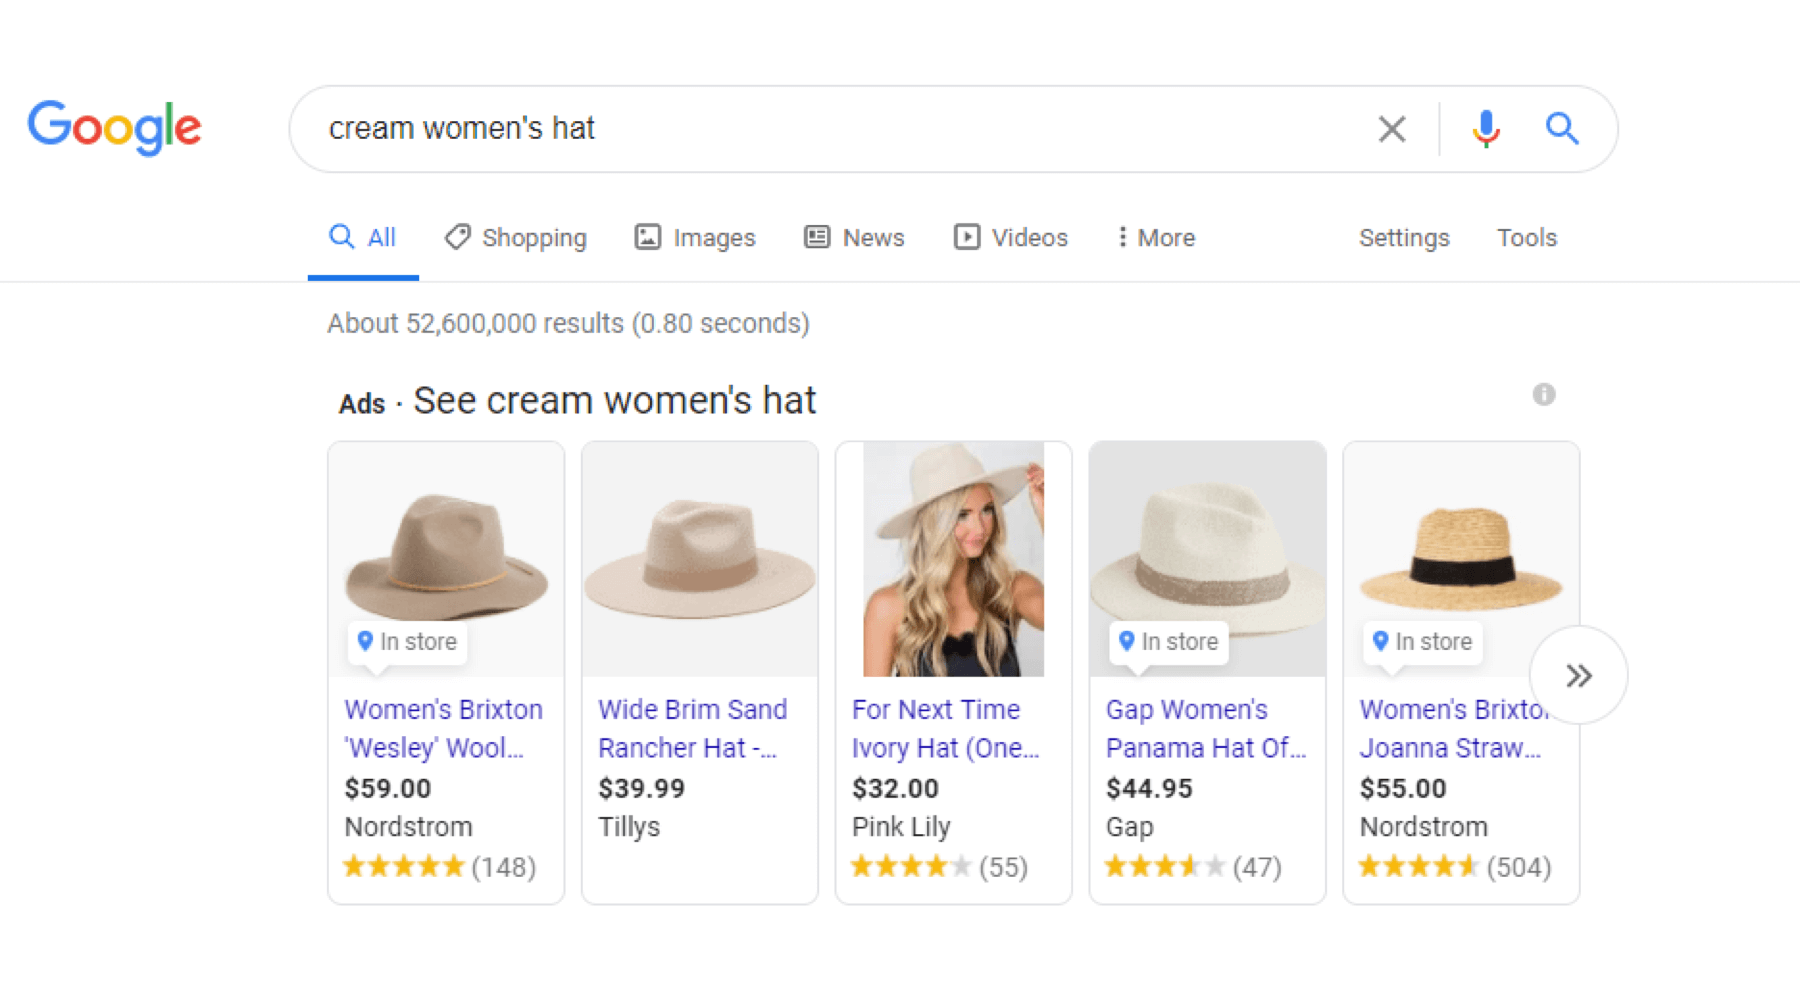Image resolution: width=1800 pixels, height=996 pixels.
Task: Open Wide Brim Sand Rancher Hat link
Action: coord(692,728)
